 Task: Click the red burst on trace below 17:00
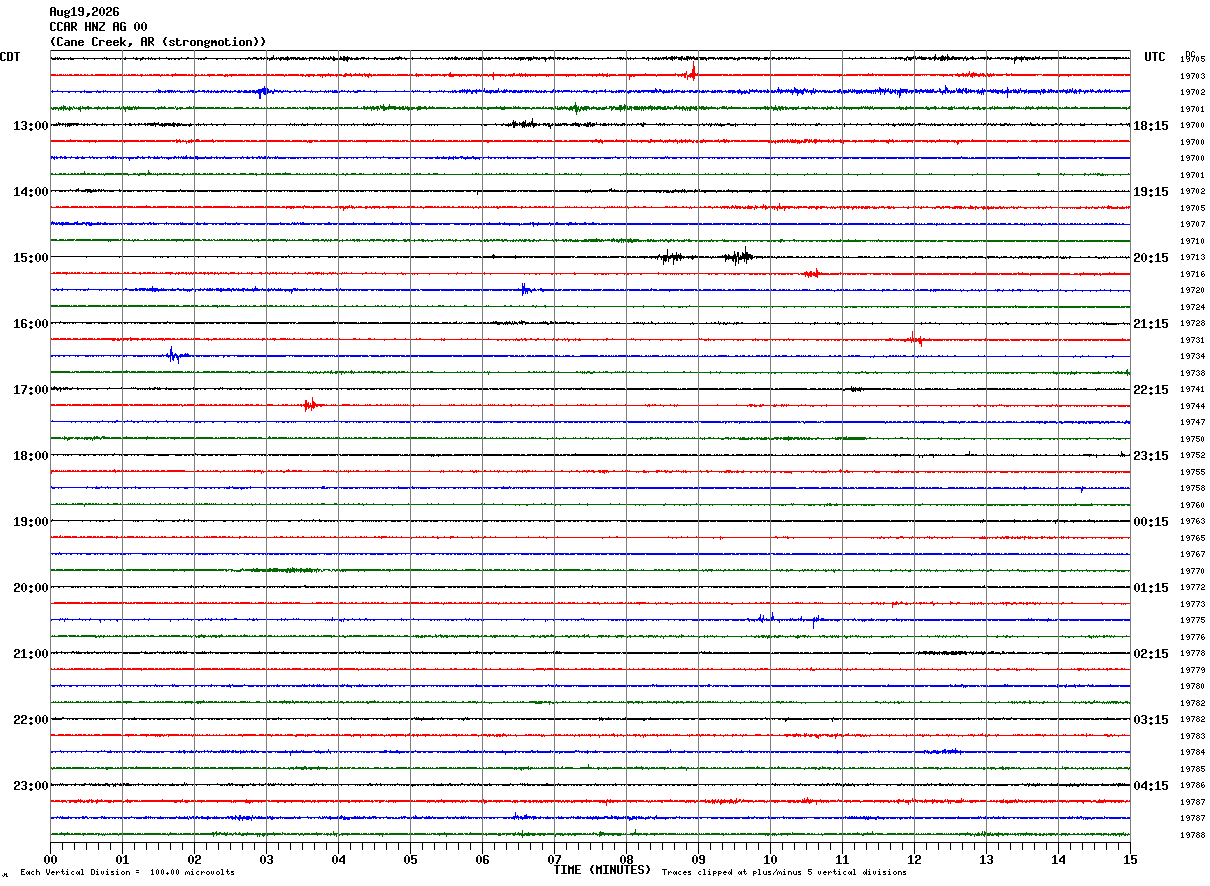pos(312,405)
